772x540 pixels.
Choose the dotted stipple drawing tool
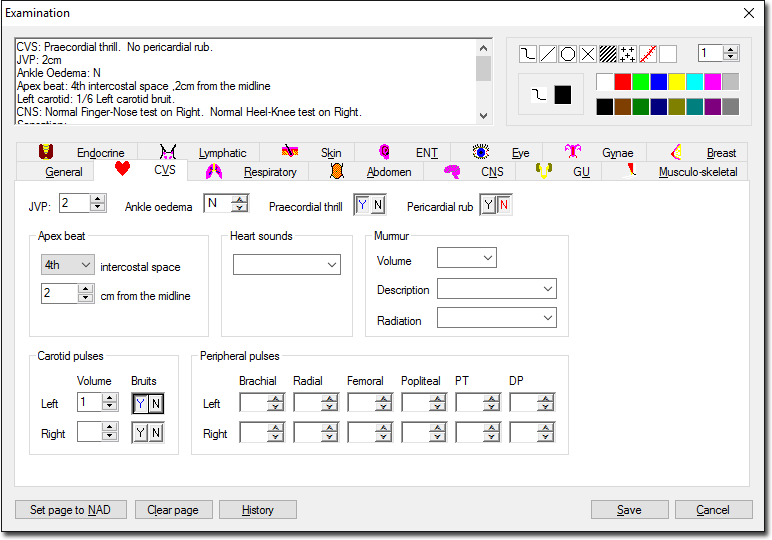click(x=628, y=54)
